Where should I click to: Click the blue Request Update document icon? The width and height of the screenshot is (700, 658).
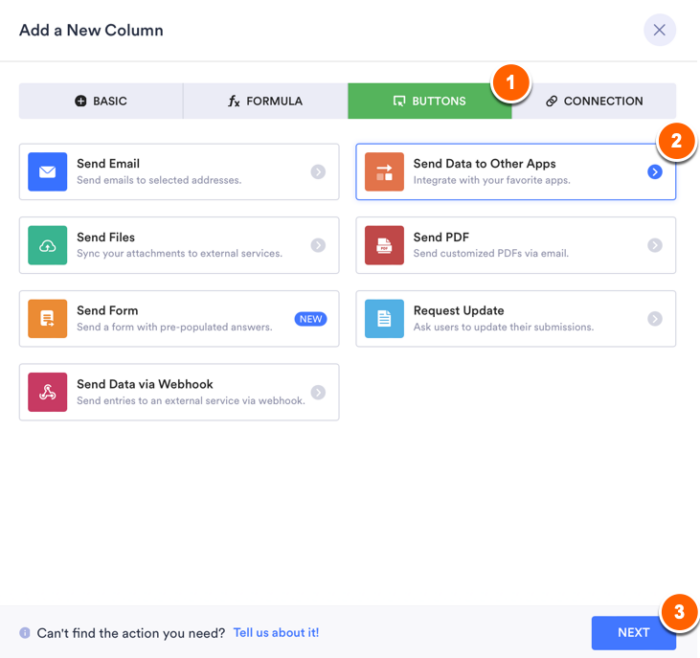(x=384, y=318)
